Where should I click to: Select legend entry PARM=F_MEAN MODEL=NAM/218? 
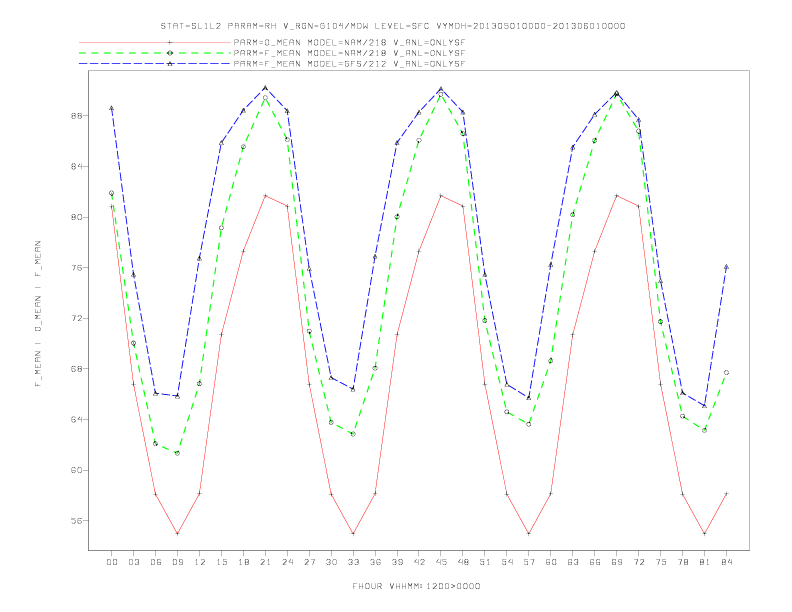[349, 53]
